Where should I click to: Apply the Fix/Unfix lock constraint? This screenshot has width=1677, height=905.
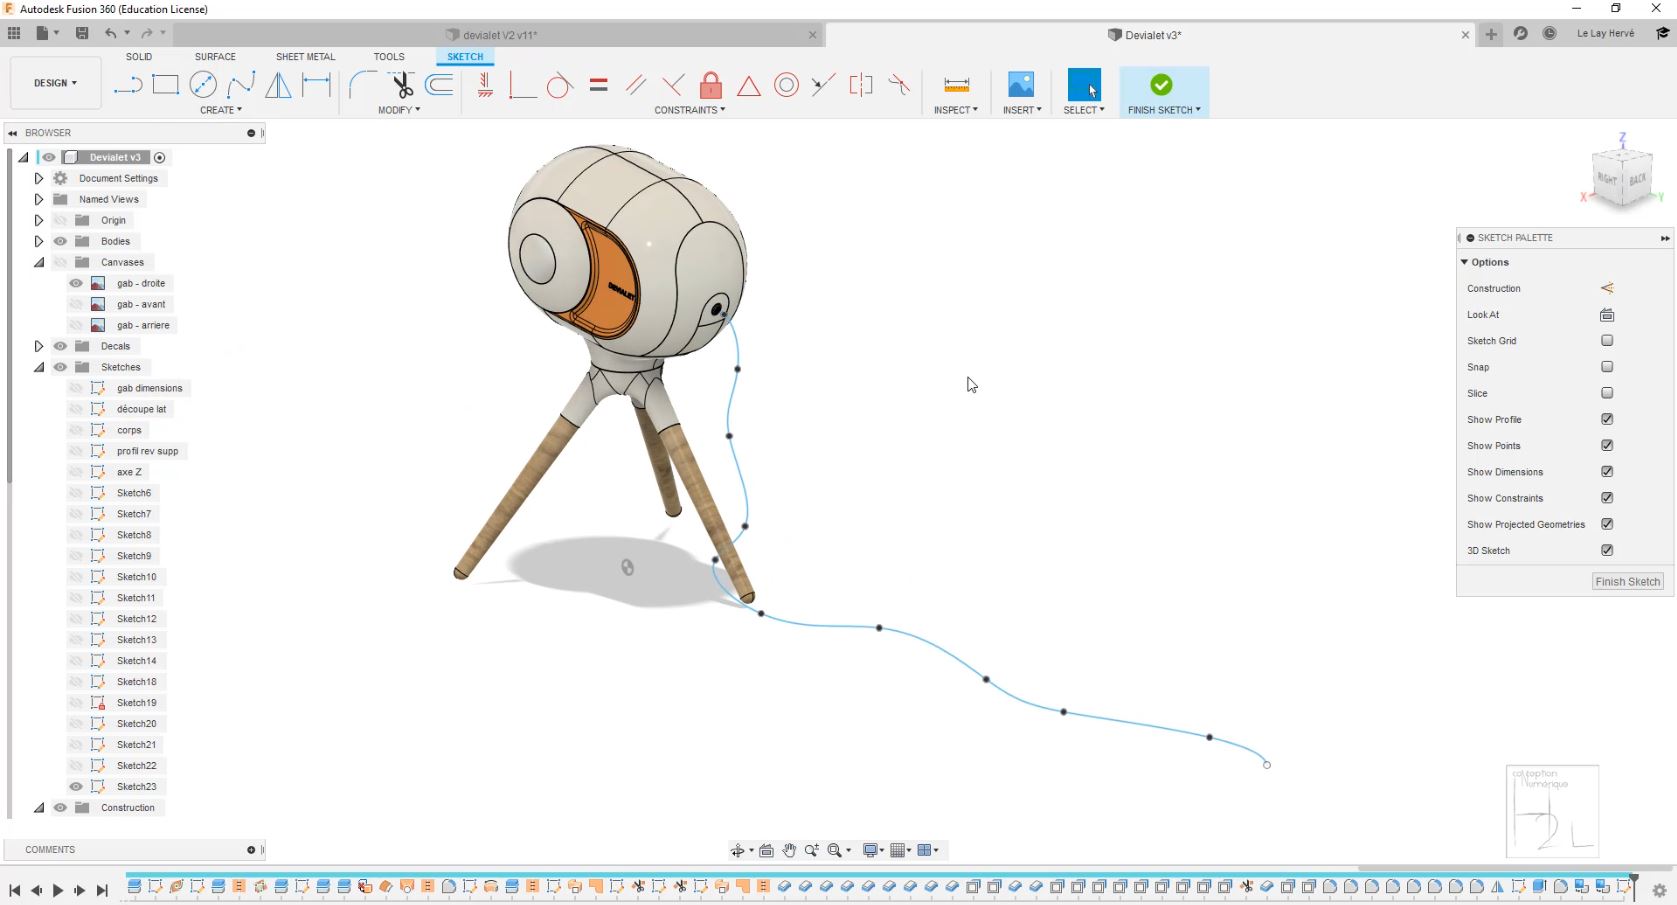(x=711, y=85)
